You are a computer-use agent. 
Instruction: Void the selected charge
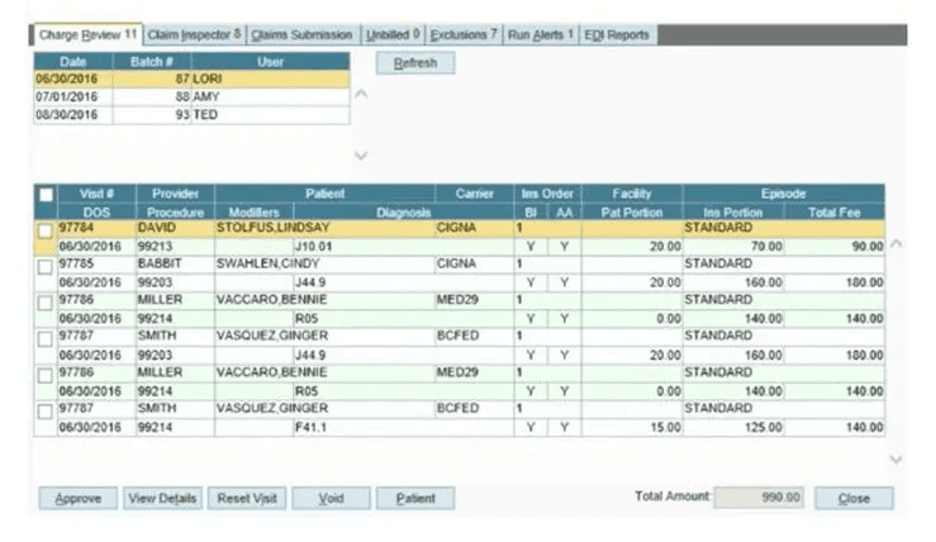click(x=331, y=498)
